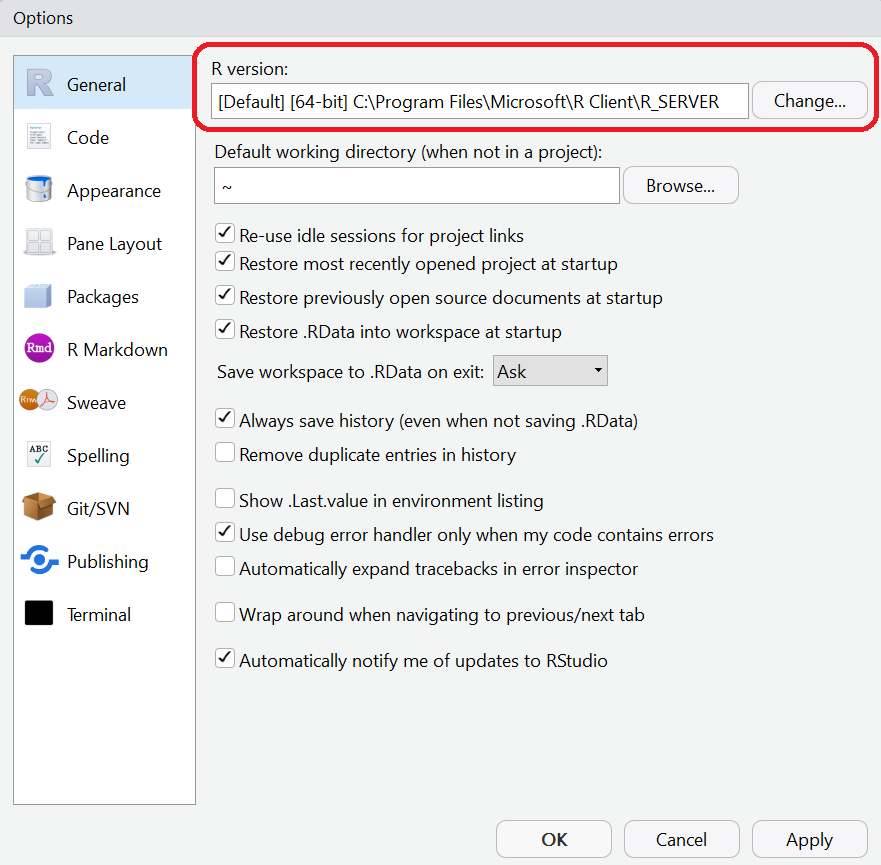Enable Show .Last.value in environment listing
881x865 pixels.
[x=225, y=498]
